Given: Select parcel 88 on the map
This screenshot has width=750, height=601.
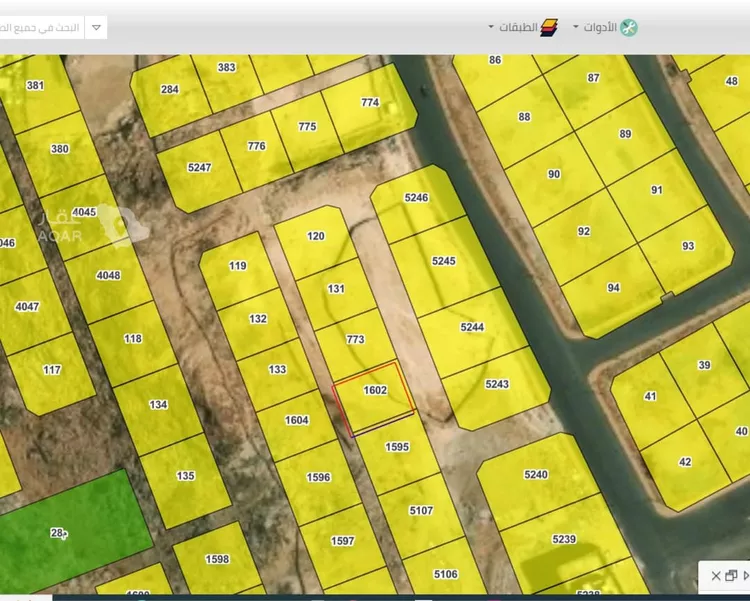Looking at the screenshot, I should click(x=524, y=122).
